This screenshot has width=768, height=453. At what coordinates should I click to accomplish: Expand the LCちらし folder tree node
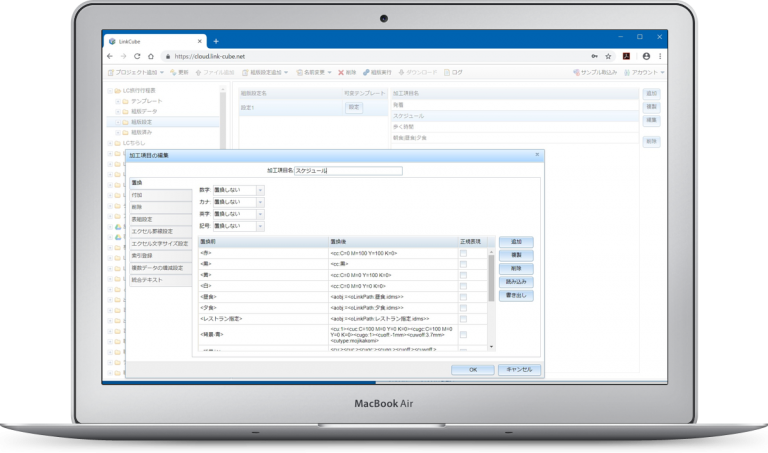point(110,143)
